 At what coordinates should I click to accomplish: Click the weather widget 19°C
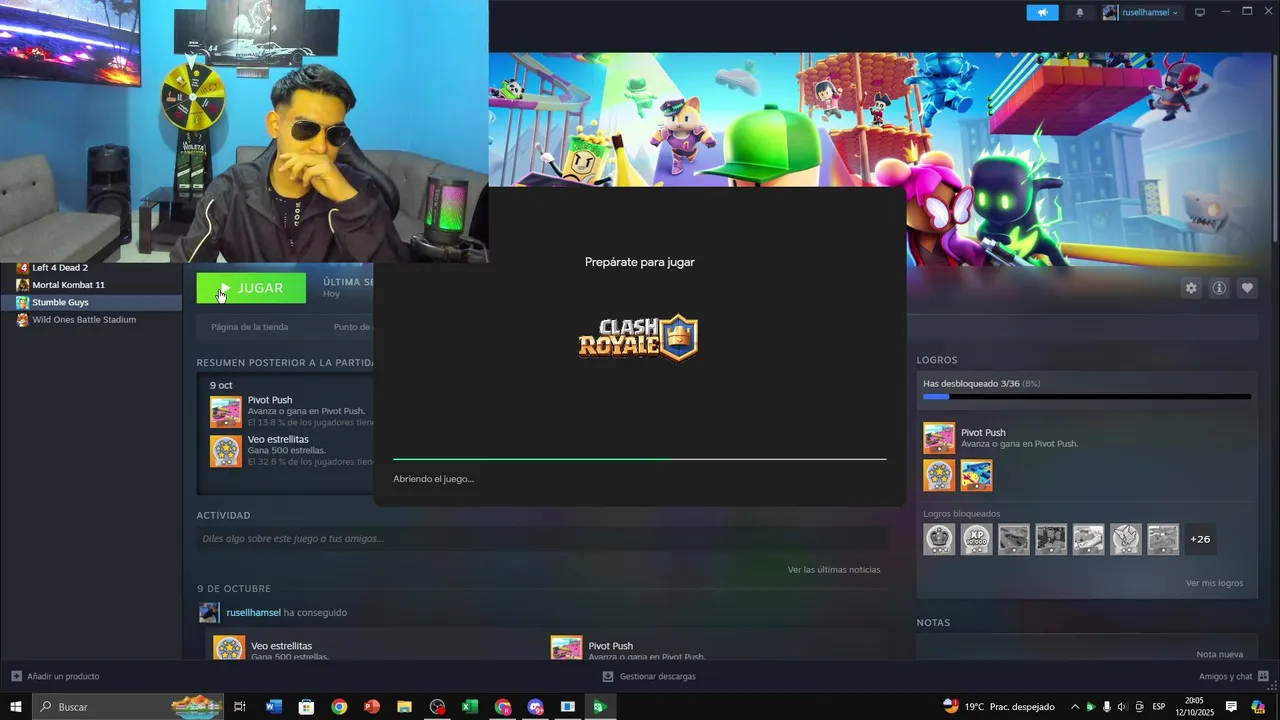(999, 707)
